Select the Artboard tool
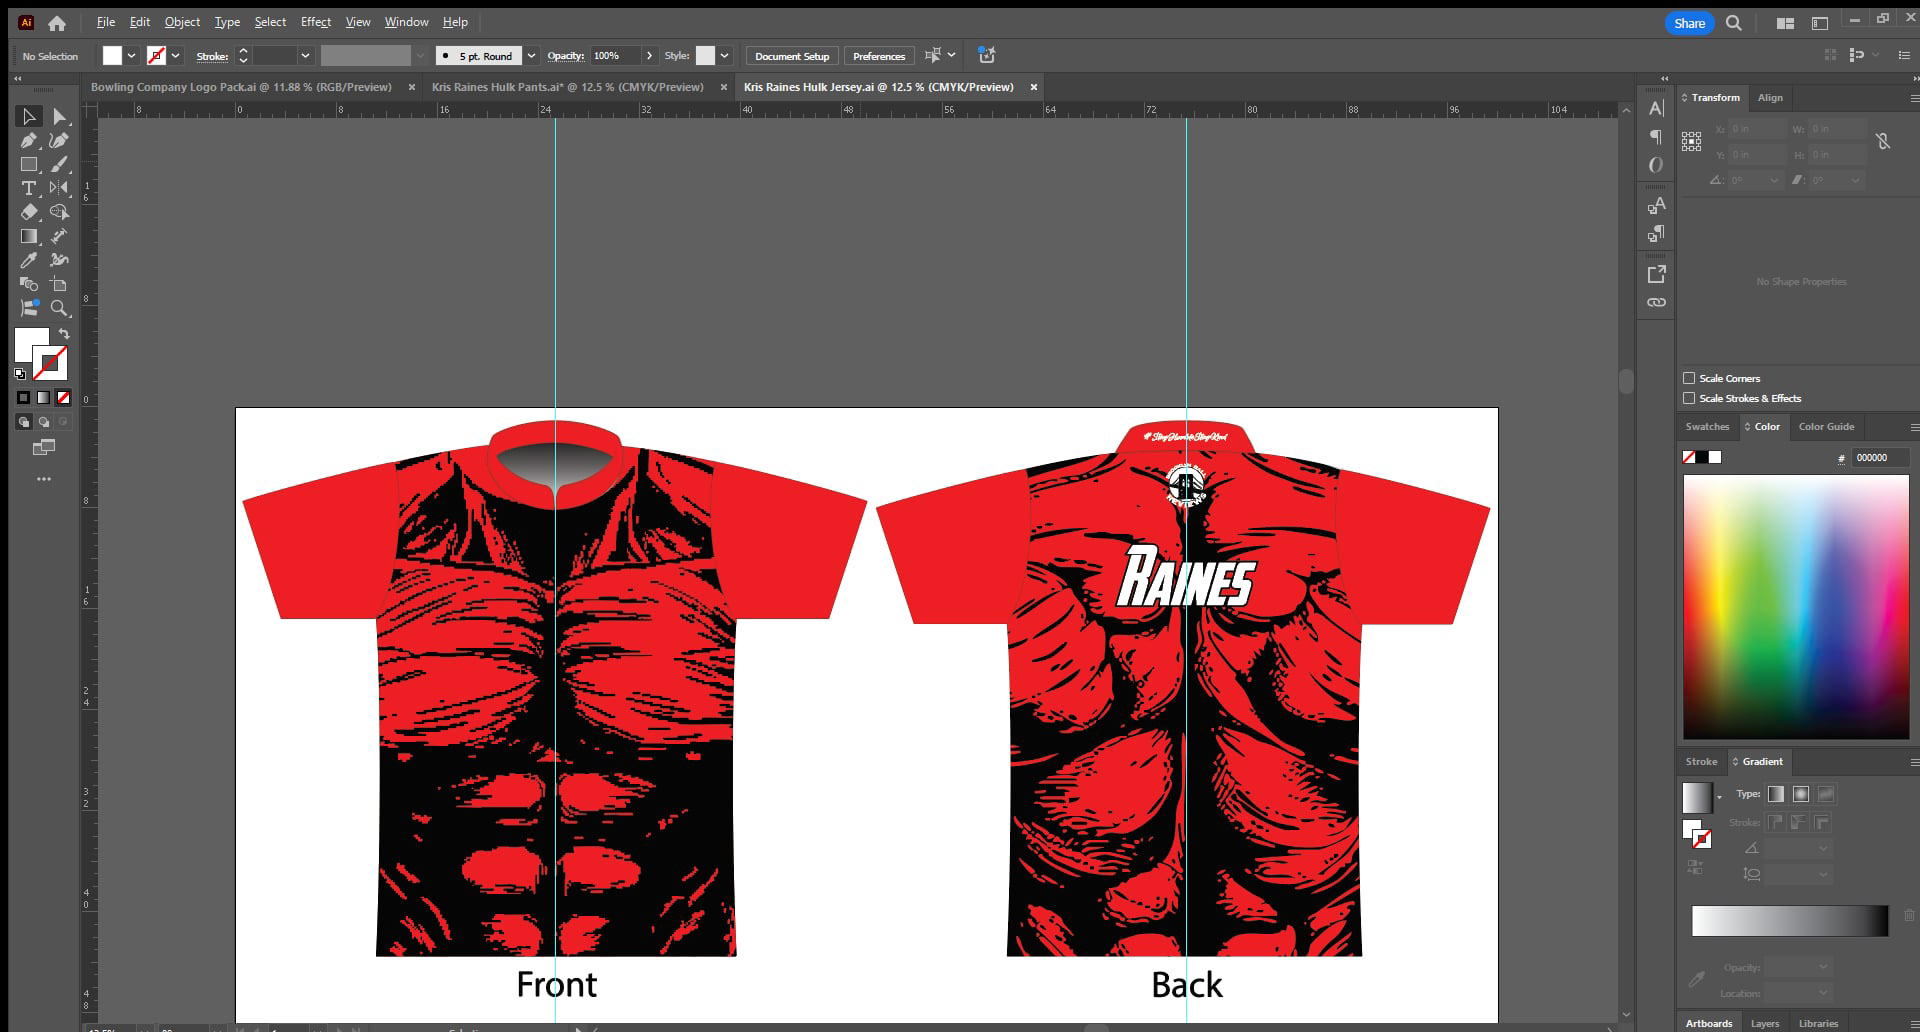Image resolution: width=1920 pixels, height=1032 pixels. (x=60, y=284)
